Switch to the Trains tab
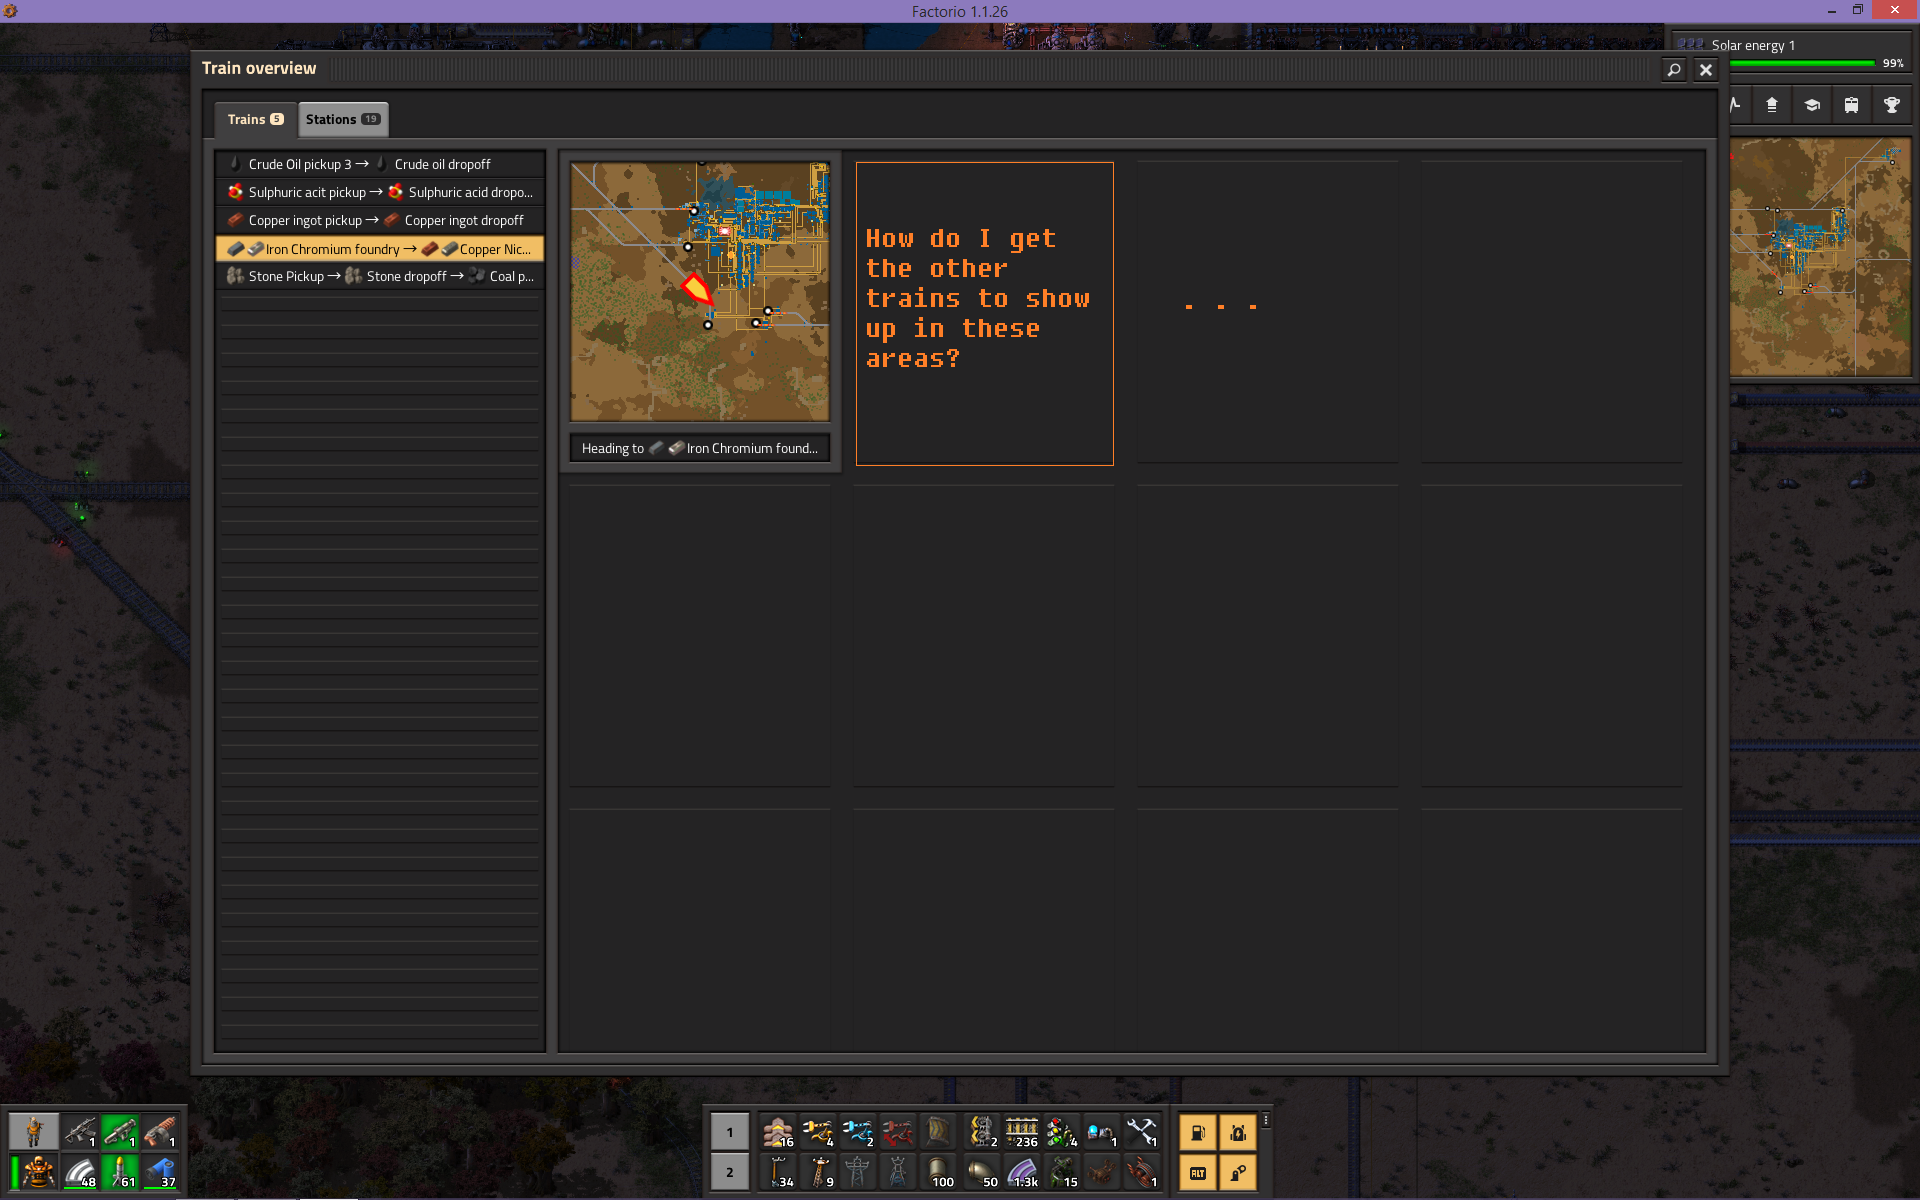 point(255,119)
